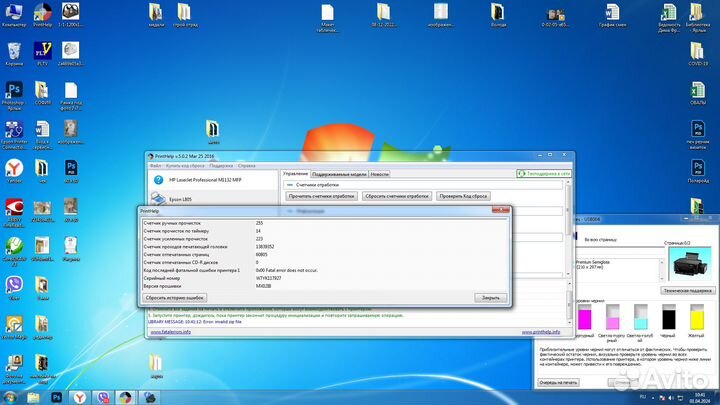Open Windows Explorer from the taskbar

click(x=33, y=397)
